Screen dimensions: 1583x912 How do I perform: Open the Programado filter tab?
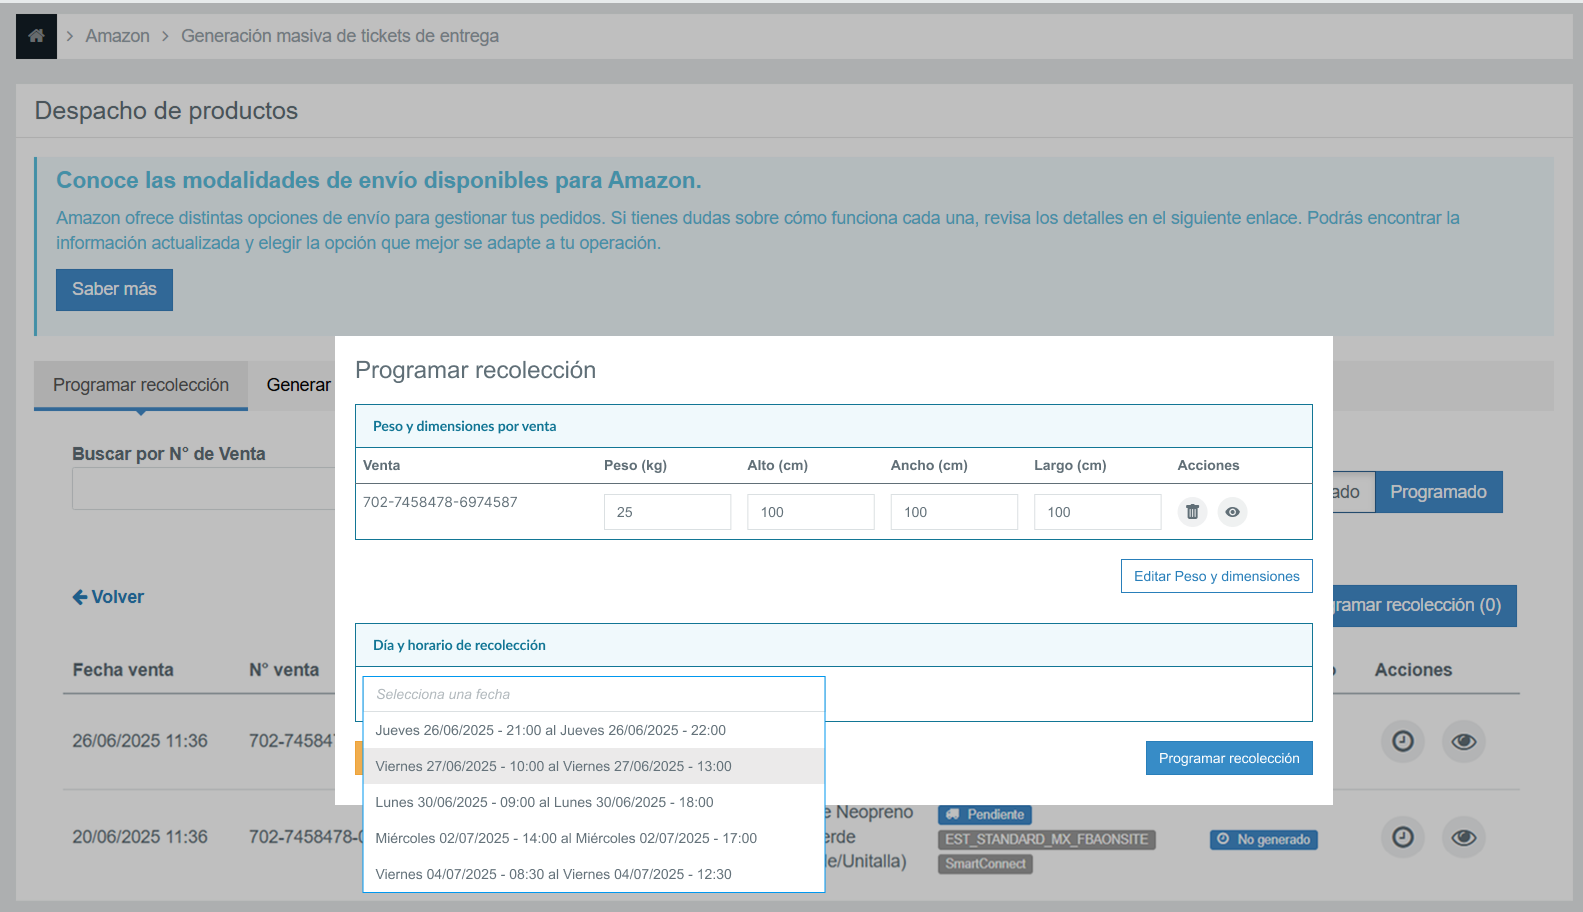(x=1437, y=492)
